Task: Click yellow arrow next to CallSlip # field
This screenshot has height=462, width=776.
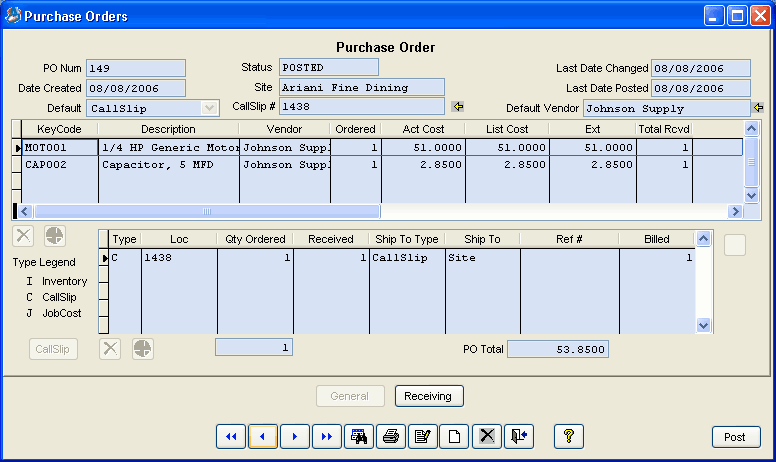Action: [x=458, y=106]
